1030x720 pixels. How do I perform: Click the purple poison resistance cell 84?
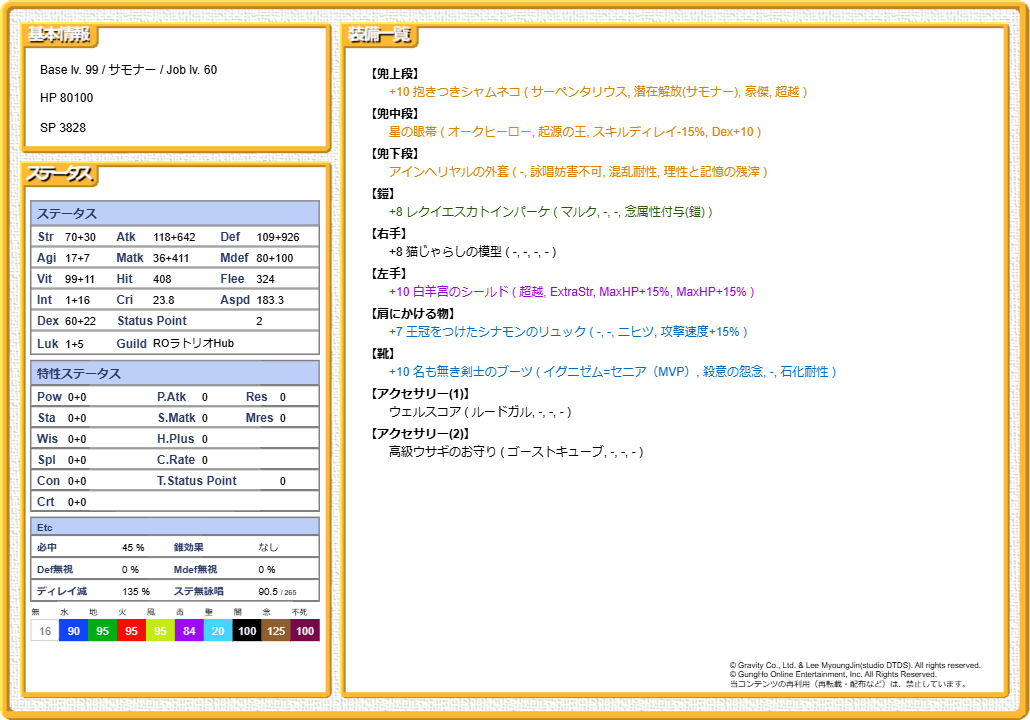point(189,631)
